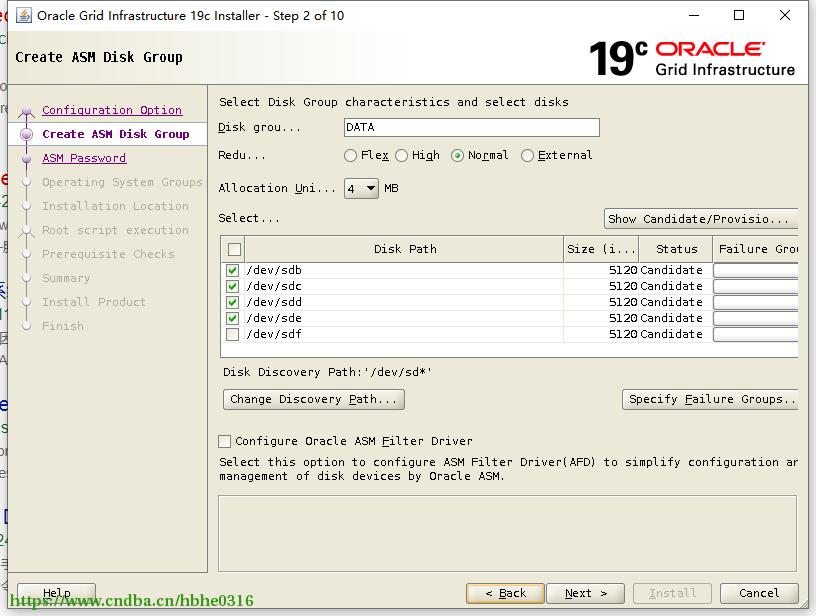This screenshot has height=616, width=816.
Task: Minimize the installer window
Action: tap(694, 16)
